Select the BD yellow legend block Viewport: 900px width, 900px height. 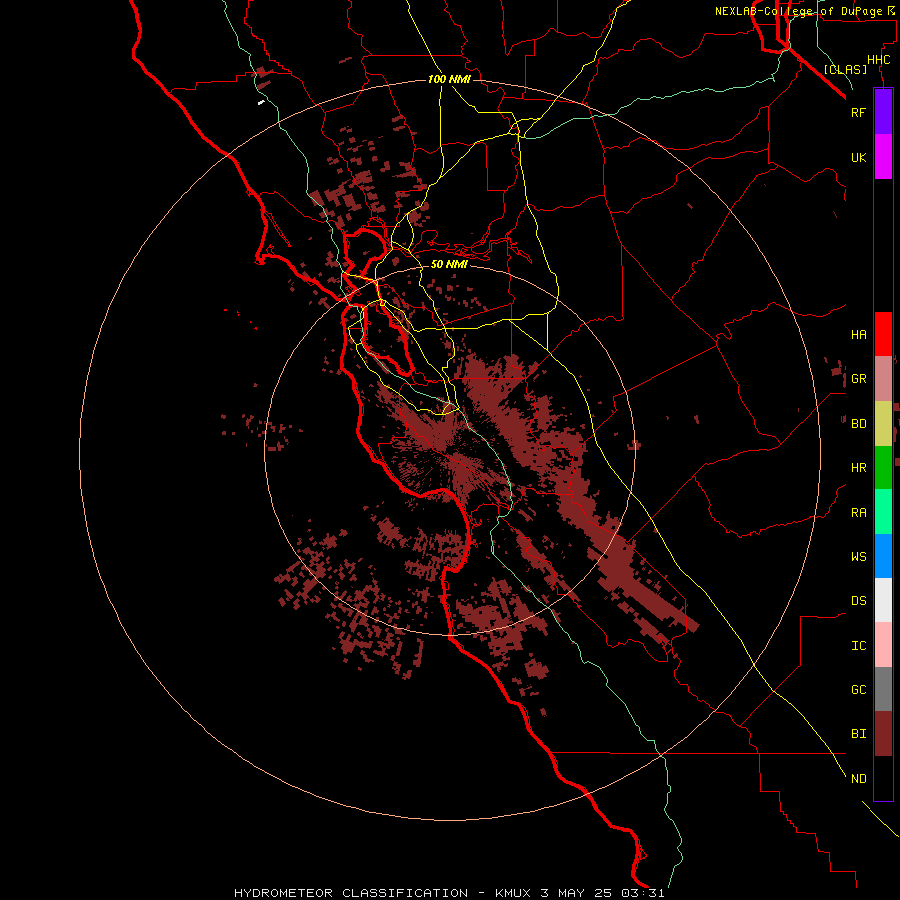click(x=883, y=424)
